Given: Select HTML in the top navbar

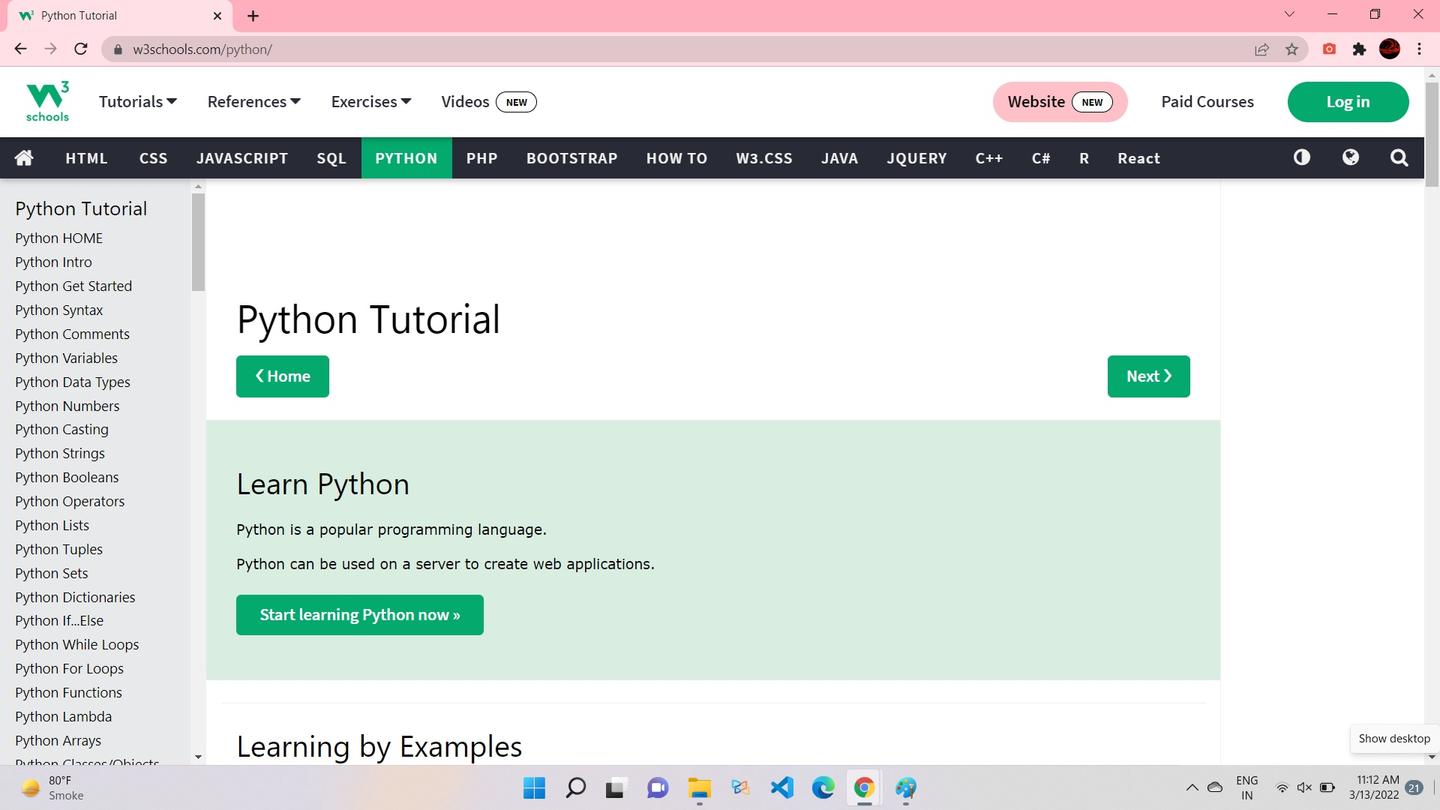Looking at the screenshot, I should 86,158.
